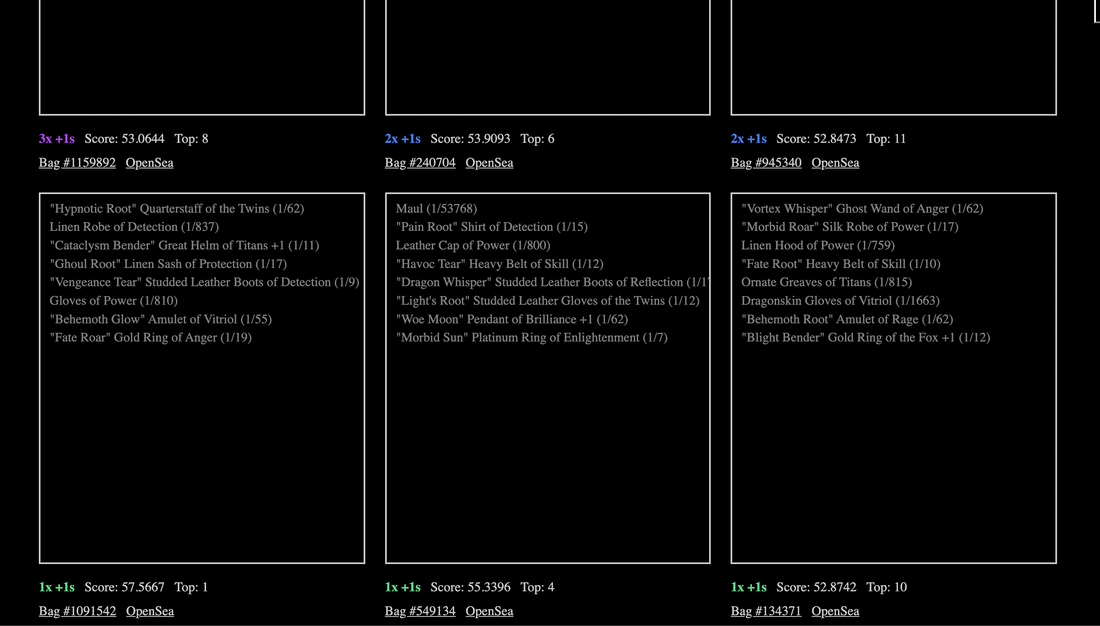Open OpenSea link beside Bag #1159892
Screen dimensions: 1100x626
click(x=149, y=163)
